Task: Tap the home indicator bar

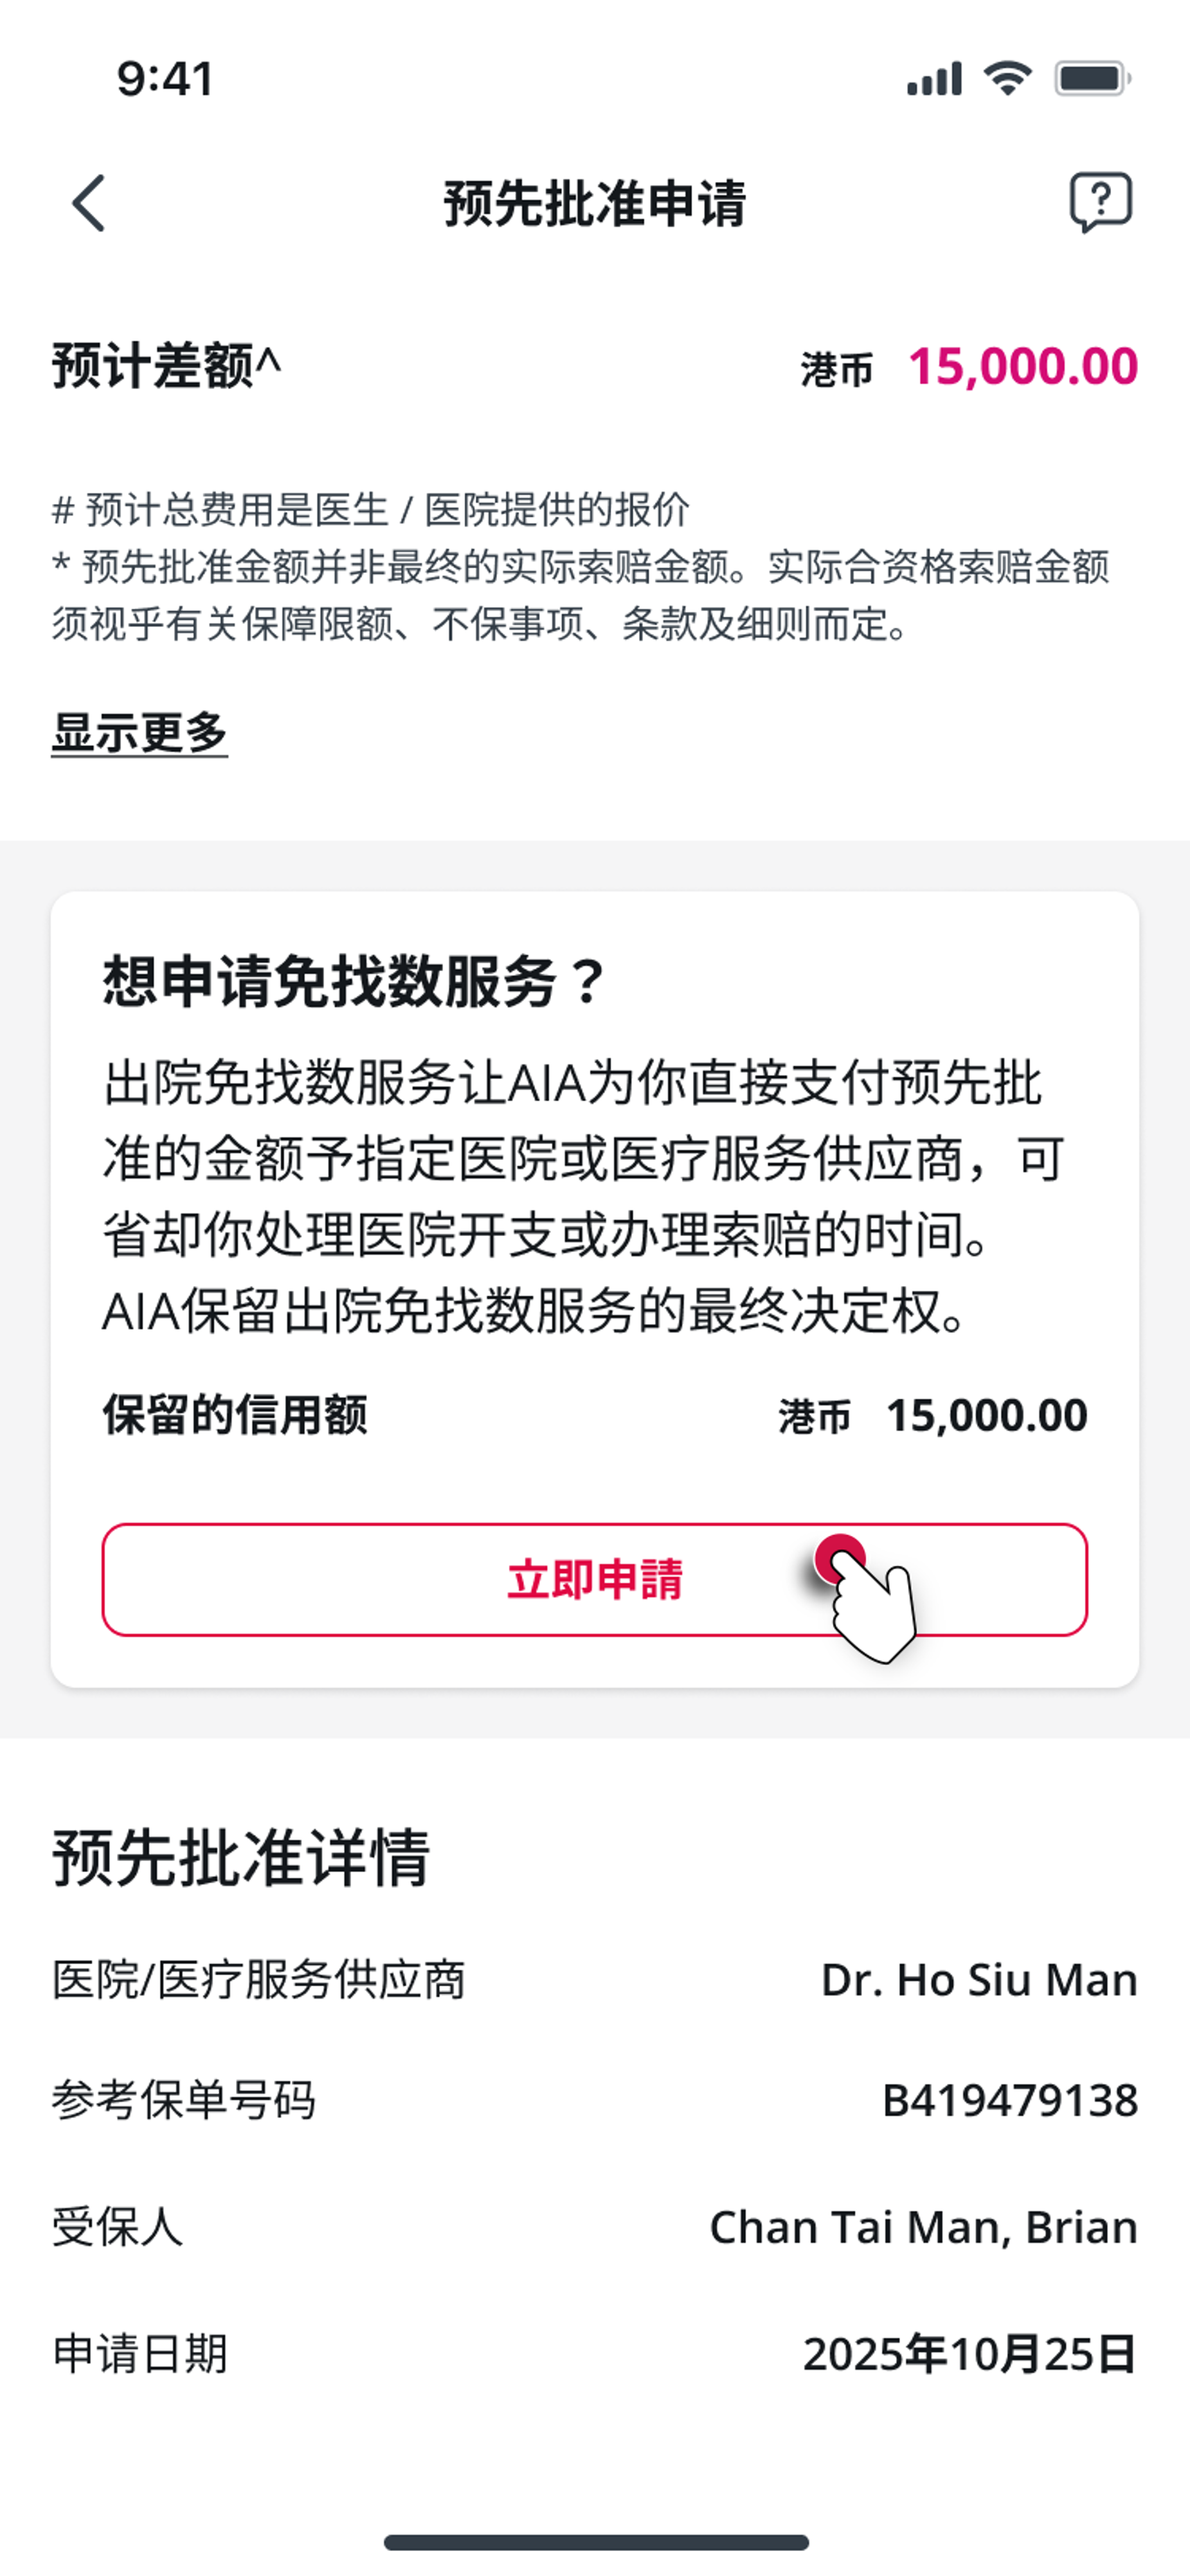Action: [x=596, y=2542]
